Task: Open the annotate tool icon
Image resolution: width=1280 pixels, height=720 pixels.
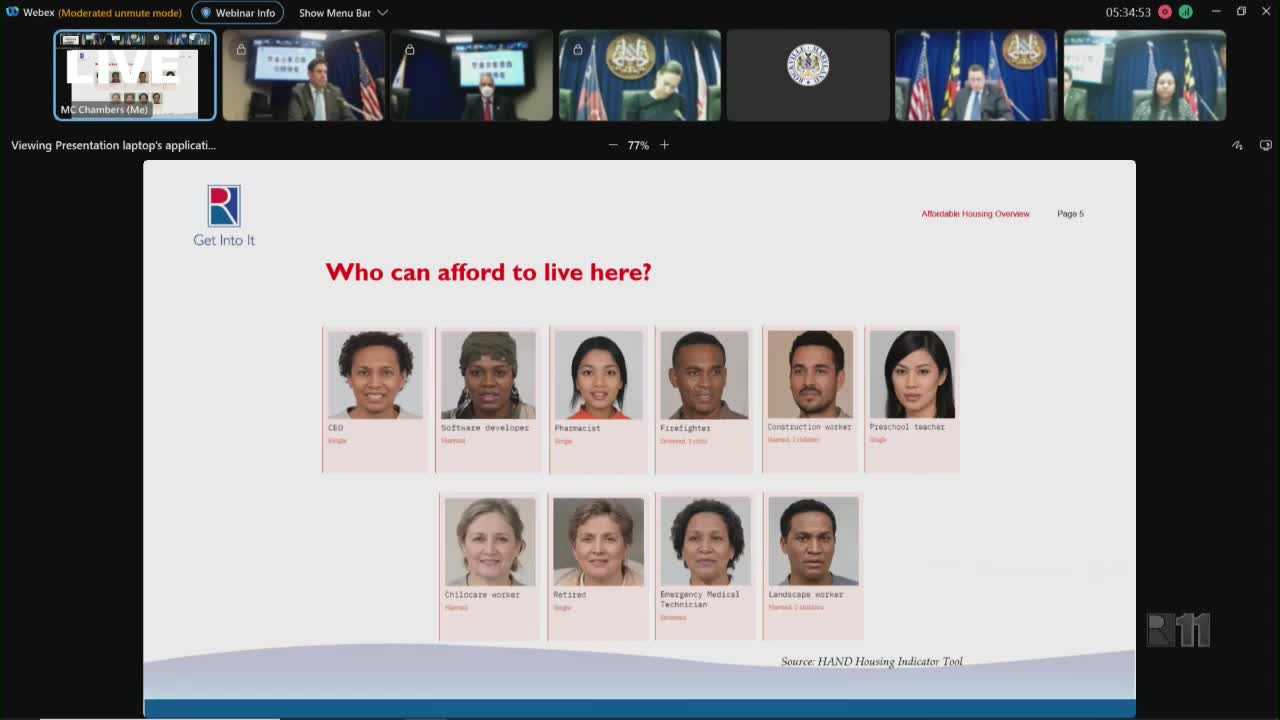Action: [x=1237, y=145]
